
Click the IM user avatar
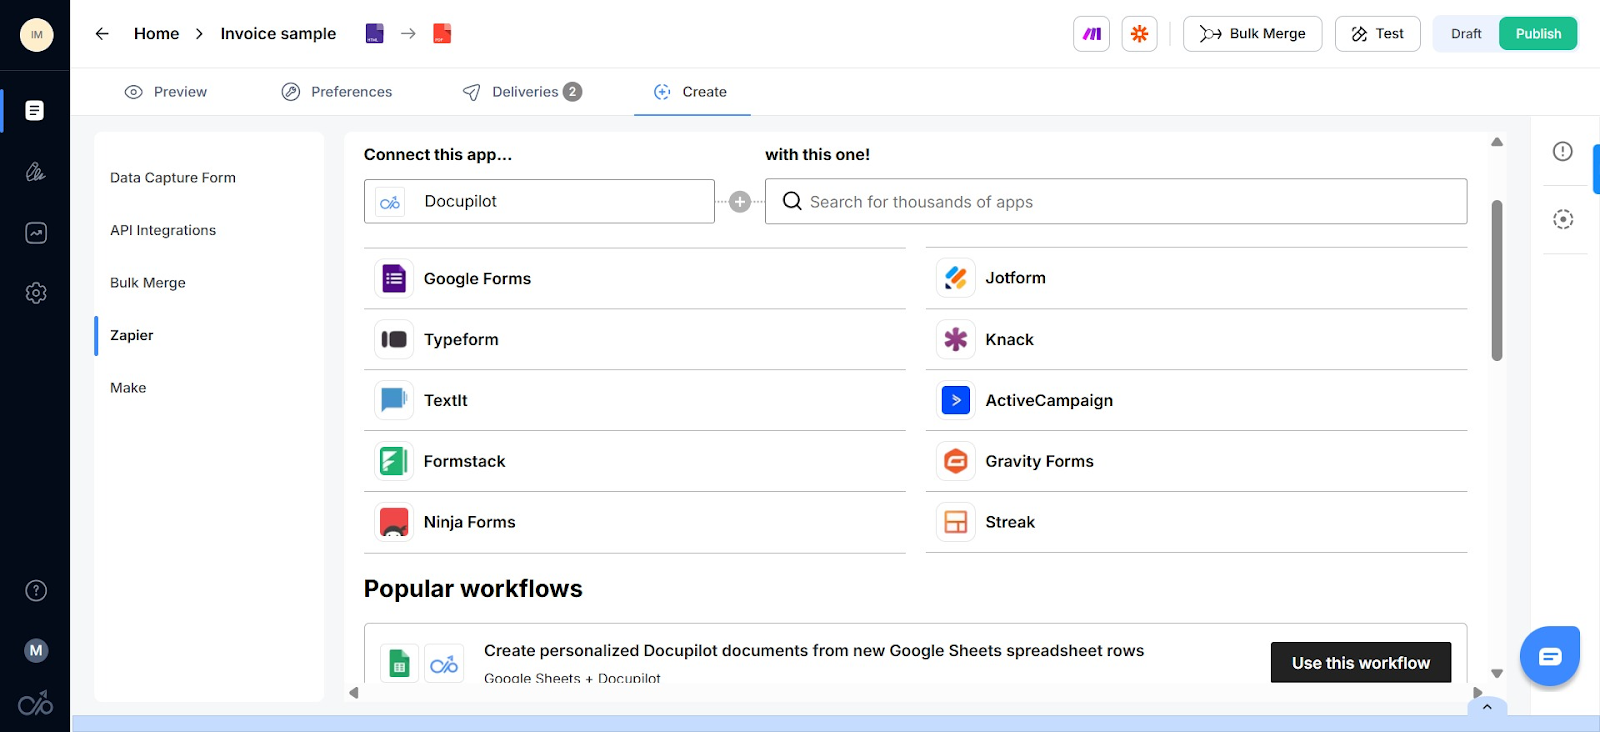coord(37,35)
